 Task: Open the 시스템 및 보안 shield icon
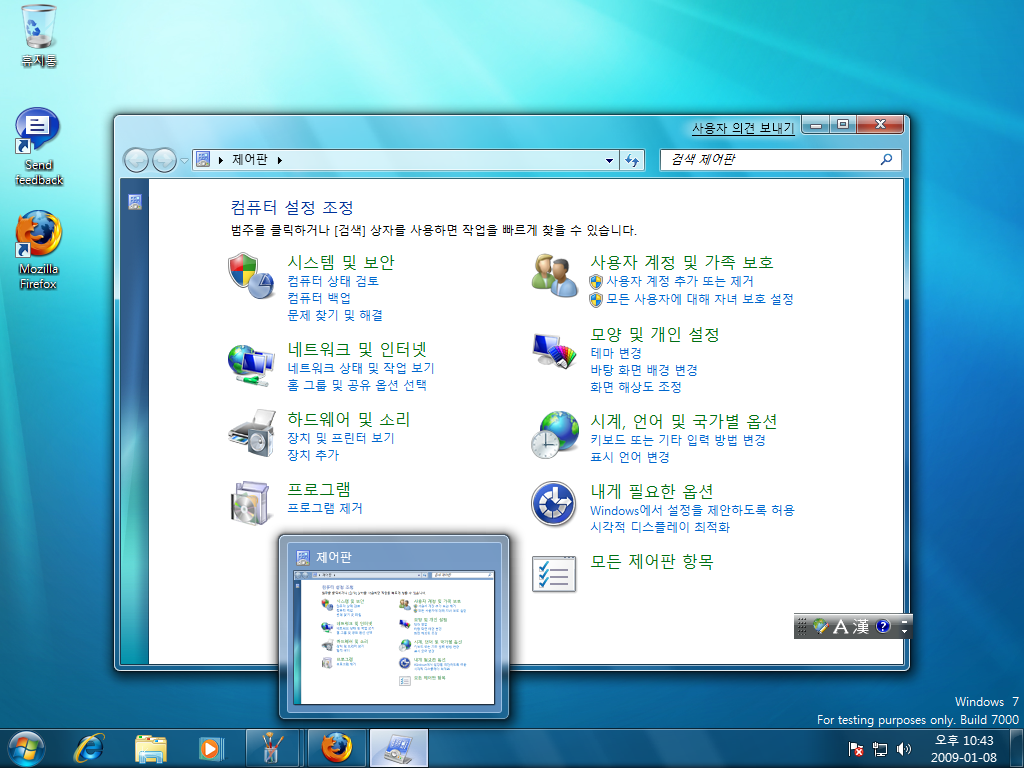click(251, 276)
